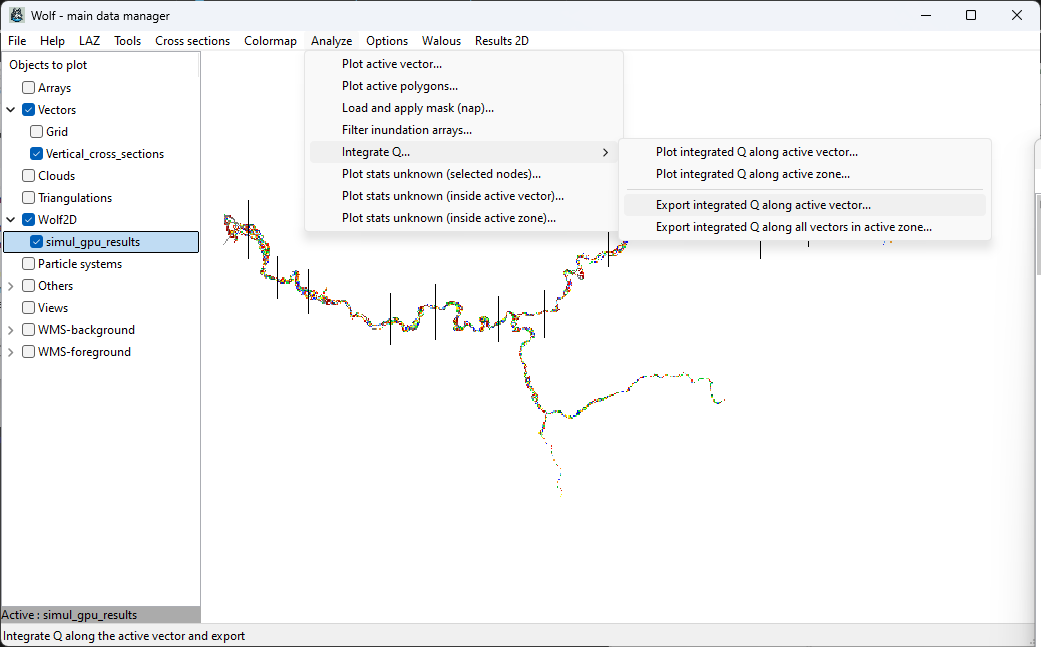Expand the Others tree node
This screenshot has height=647, width=1041.
point(11,286)
